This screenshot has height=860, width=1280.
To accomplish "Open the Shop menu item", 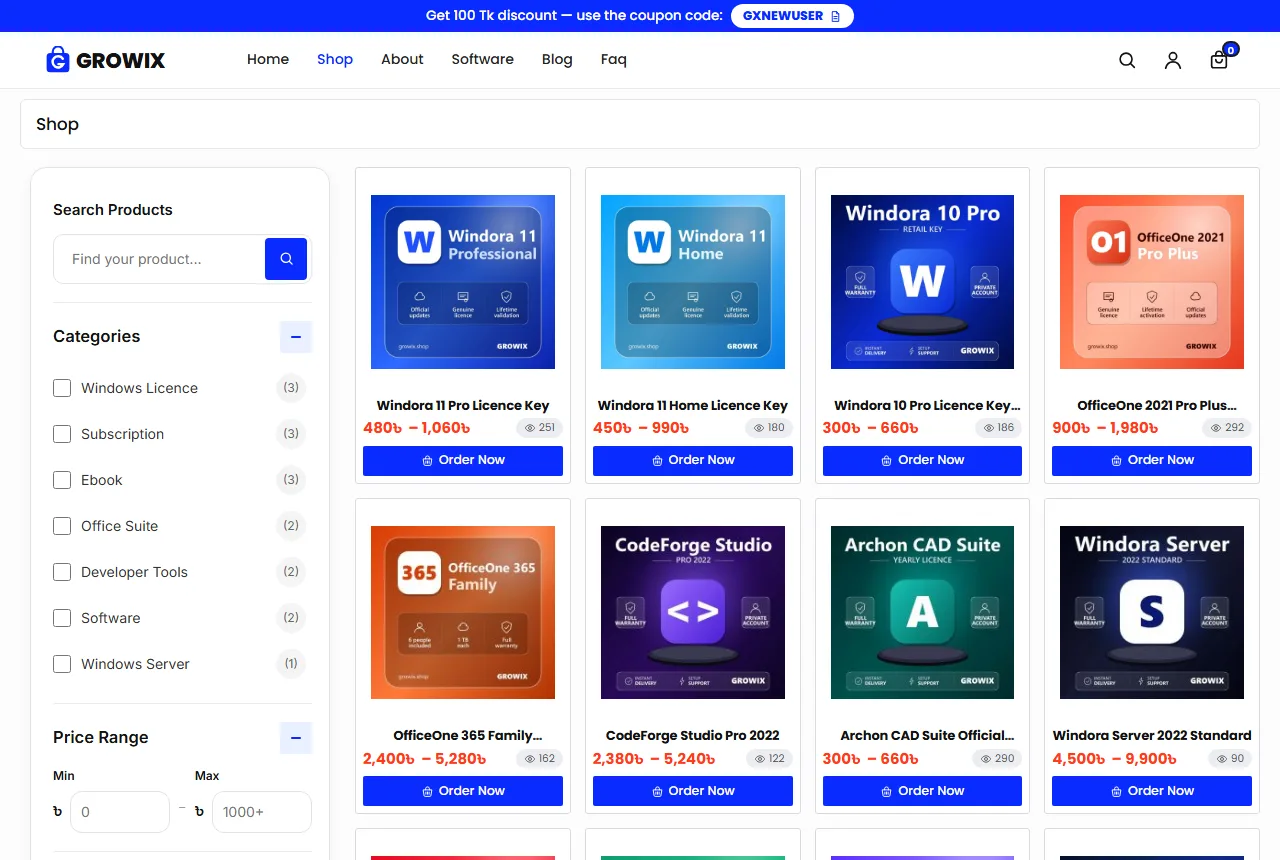I will click(x=335, y=59).
